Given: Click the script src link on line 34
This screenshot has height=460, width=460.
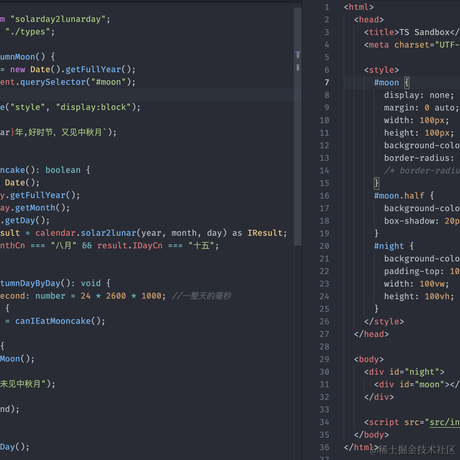Looking at the screenshot, I should point(444,422).
